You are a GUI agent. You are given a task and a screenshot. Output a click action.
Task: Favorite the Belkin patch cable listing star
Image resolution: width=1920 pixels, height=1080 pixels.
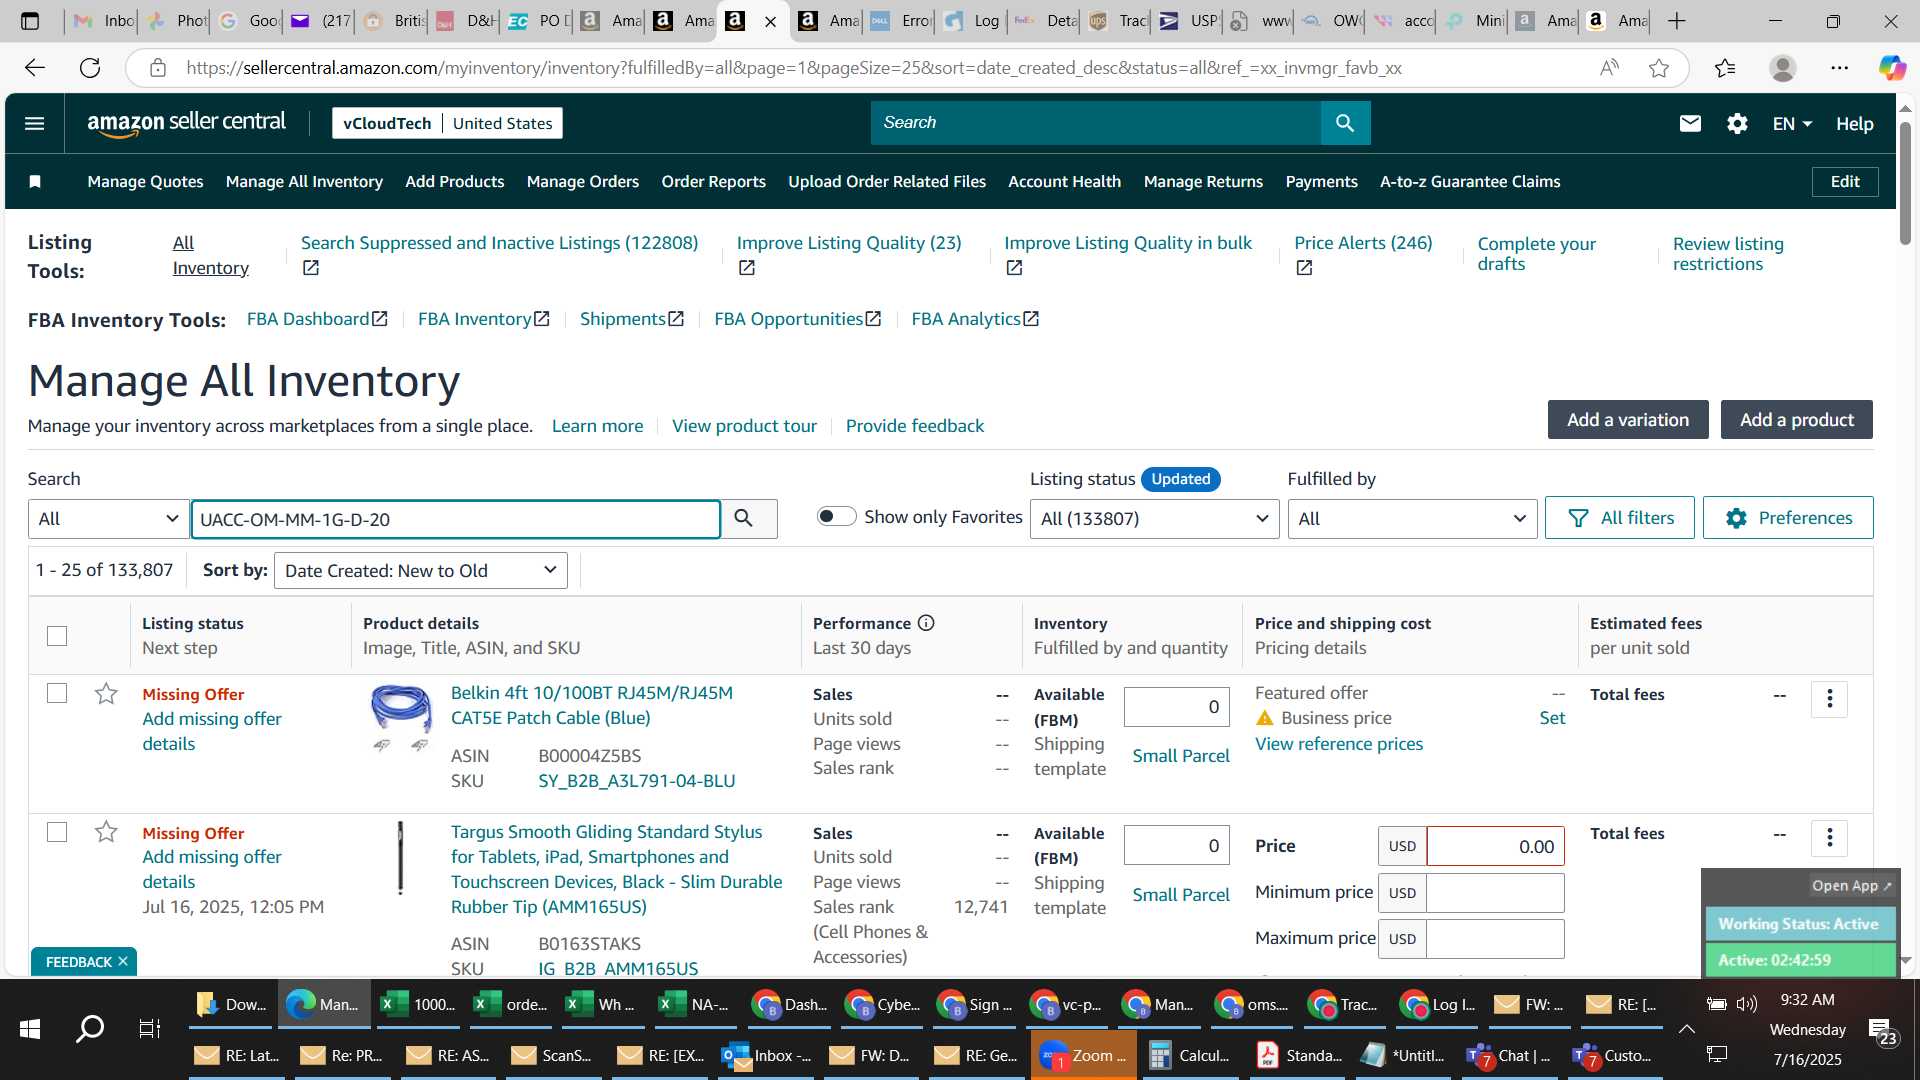106,693
